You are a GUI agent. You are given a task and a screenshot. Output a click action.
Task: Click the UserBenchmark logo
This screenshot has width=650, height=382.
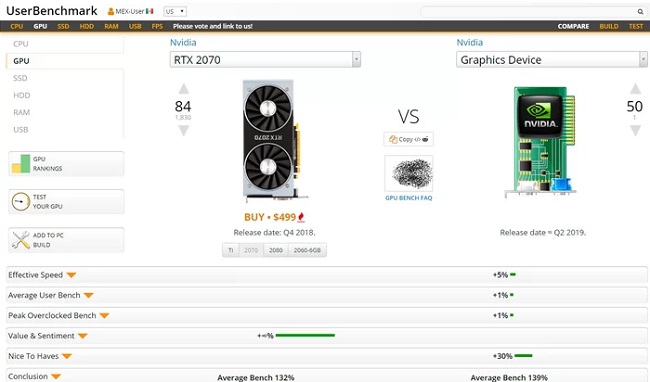(52, 11)
